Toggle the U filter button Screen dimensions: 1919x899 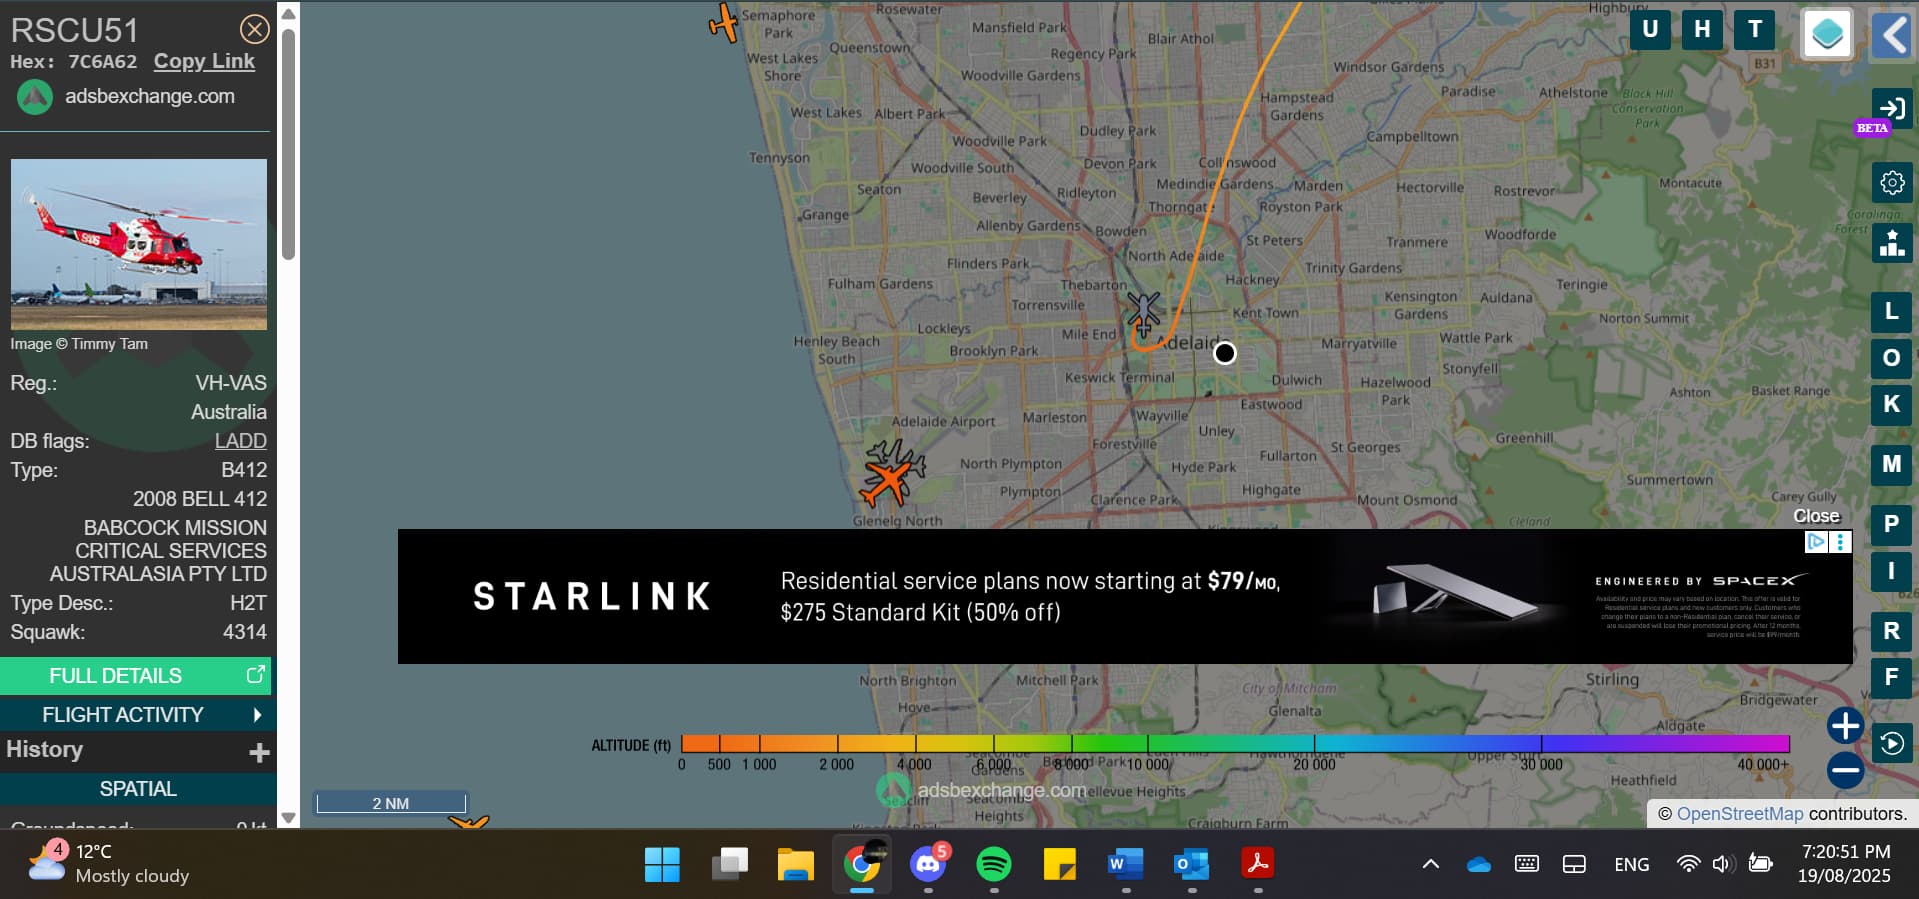(x=1650, y=30)
